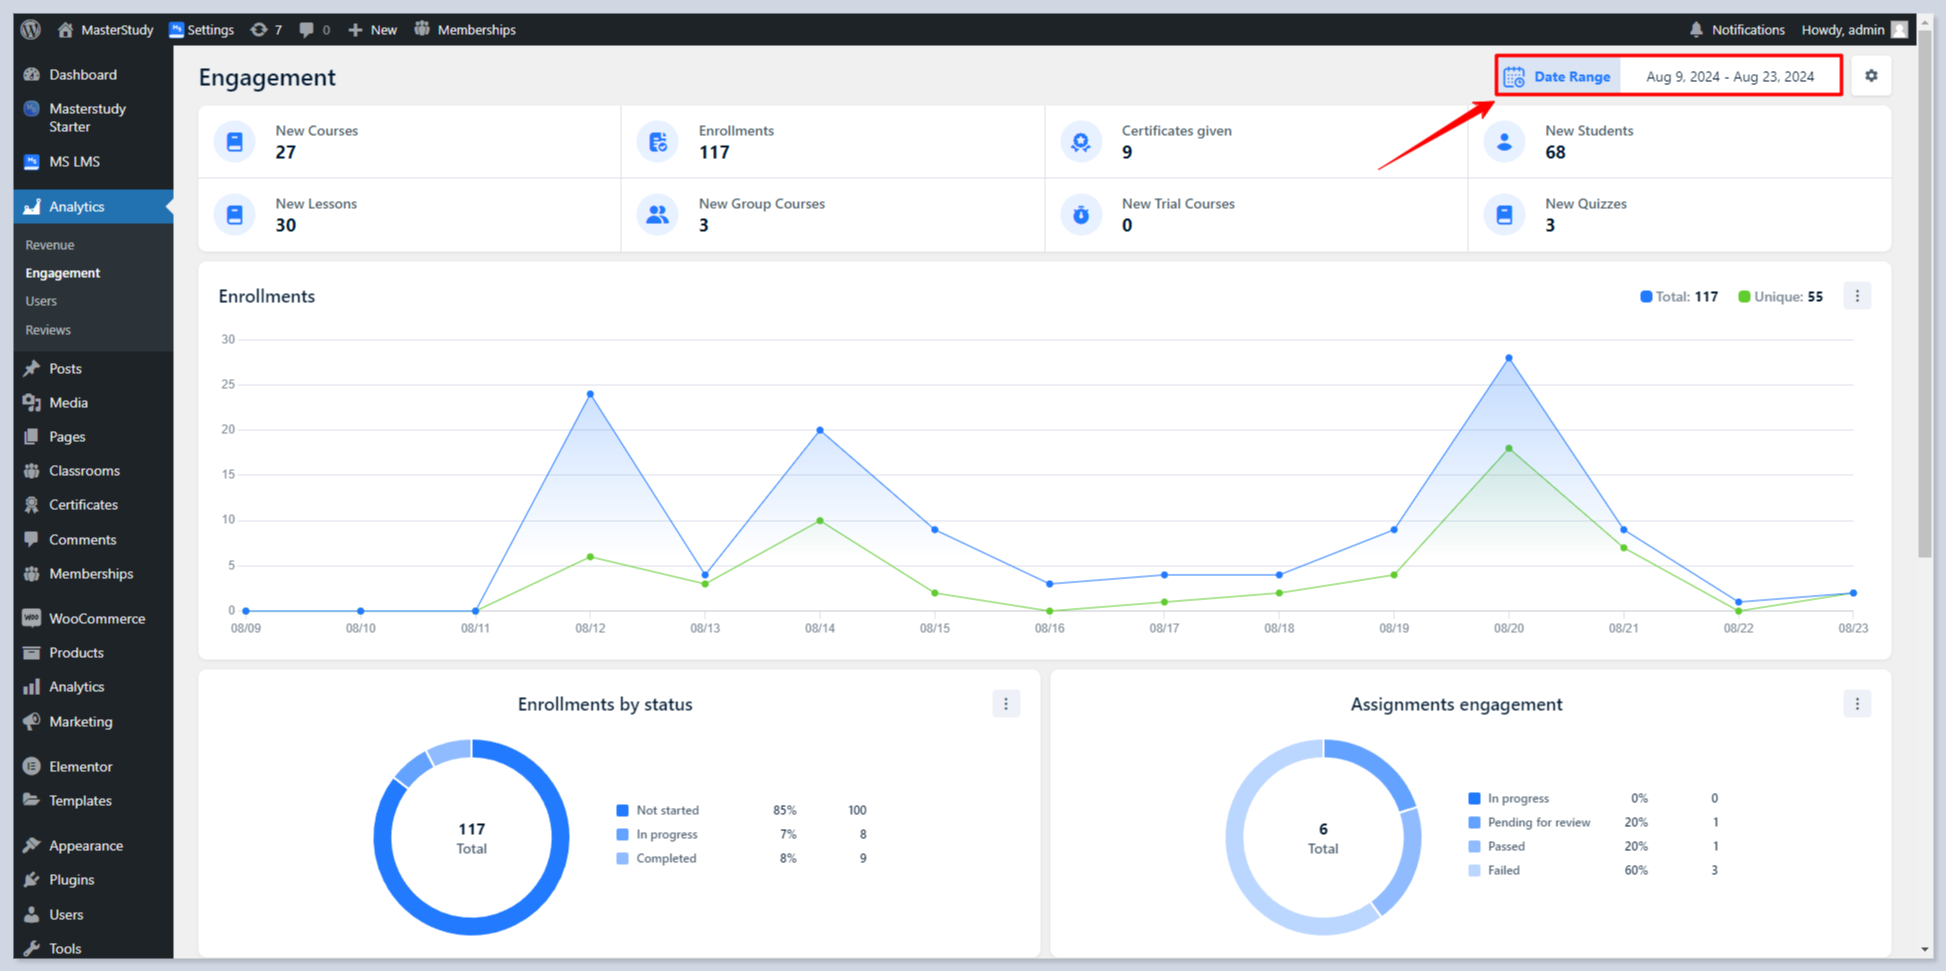
Task: Toggle the Total series in Enrollments legend
Action: [x=1678, y=297]
